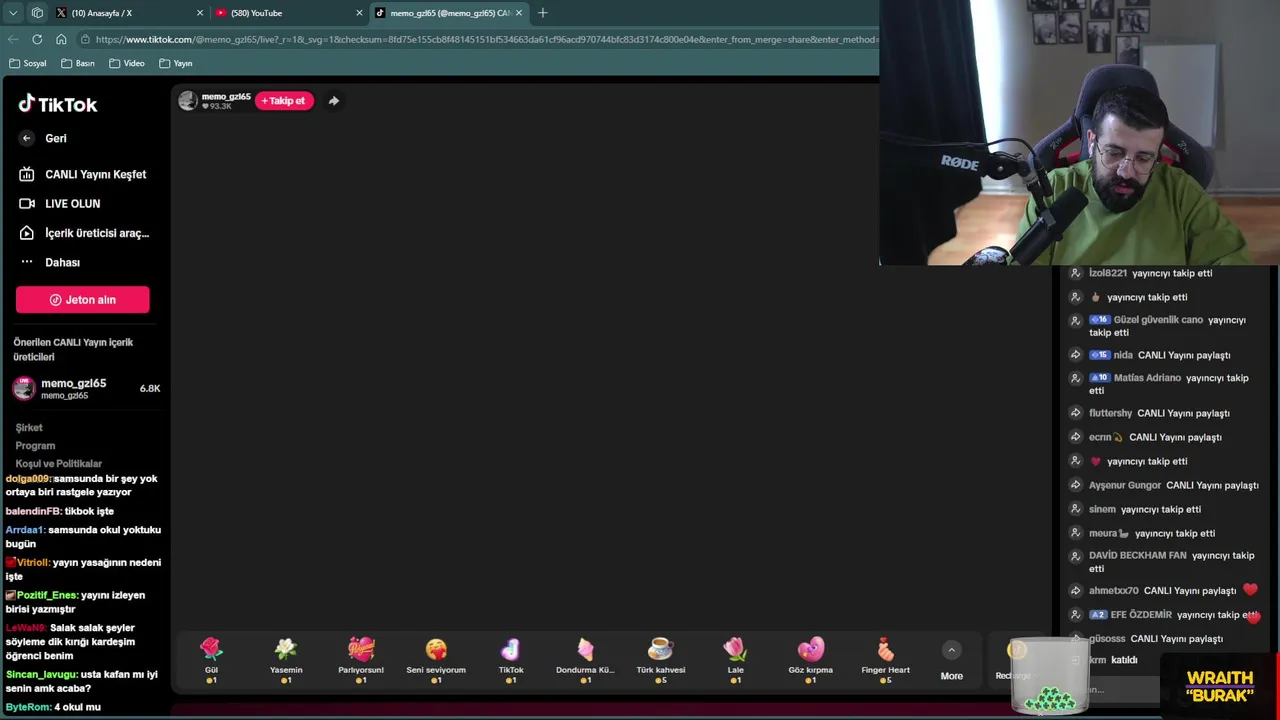Viewport: 1280px width, 720px height.
Task: Send the Gül gift
Action: coord(211,660)
